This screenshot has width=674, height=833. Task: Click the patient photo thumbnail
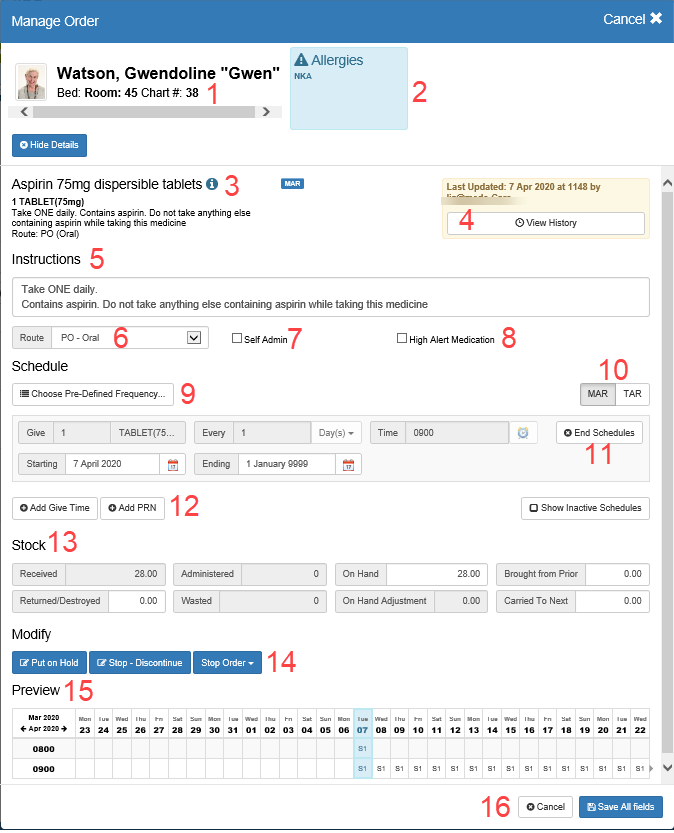[31, 82]
